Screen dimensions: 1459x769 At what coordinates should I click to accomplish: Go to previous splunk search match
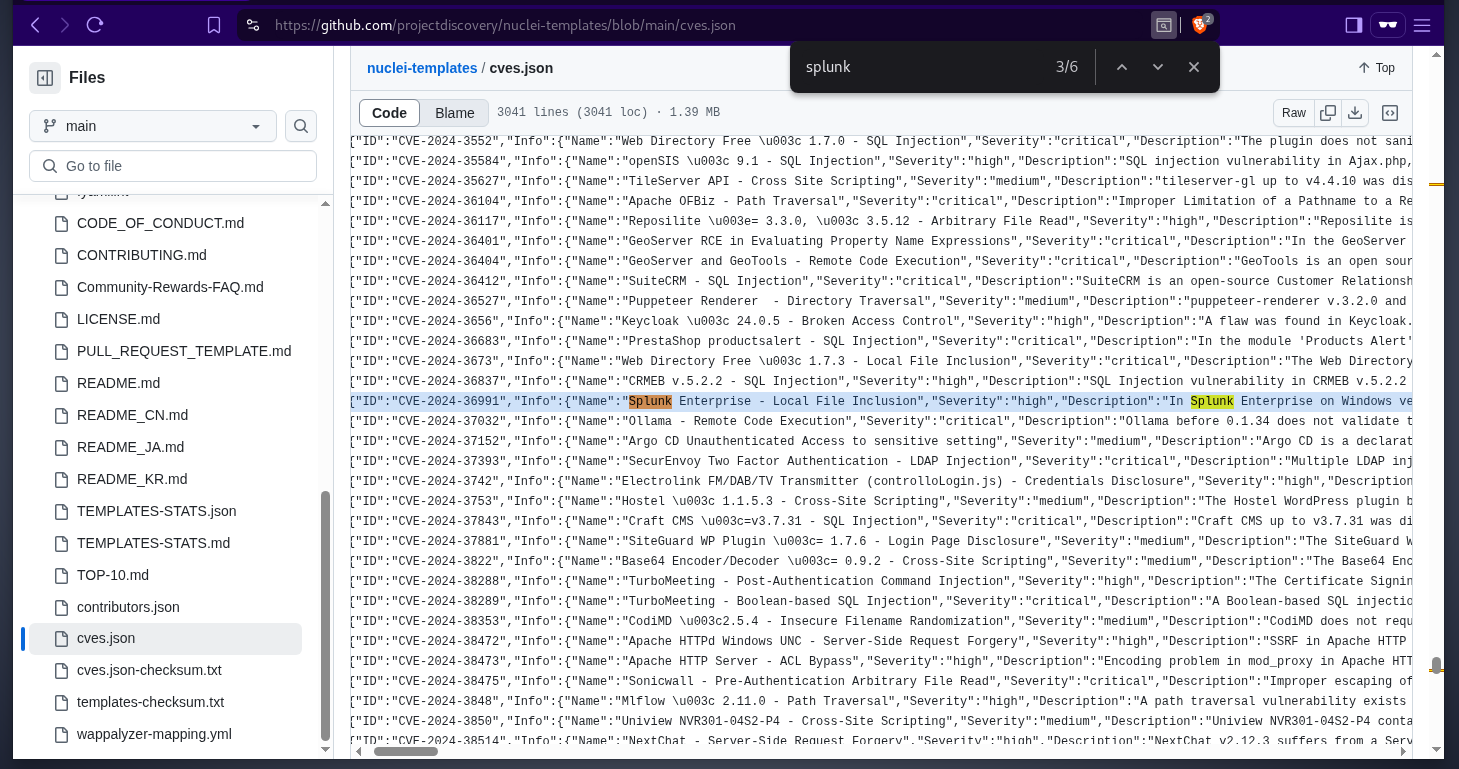1122,67
